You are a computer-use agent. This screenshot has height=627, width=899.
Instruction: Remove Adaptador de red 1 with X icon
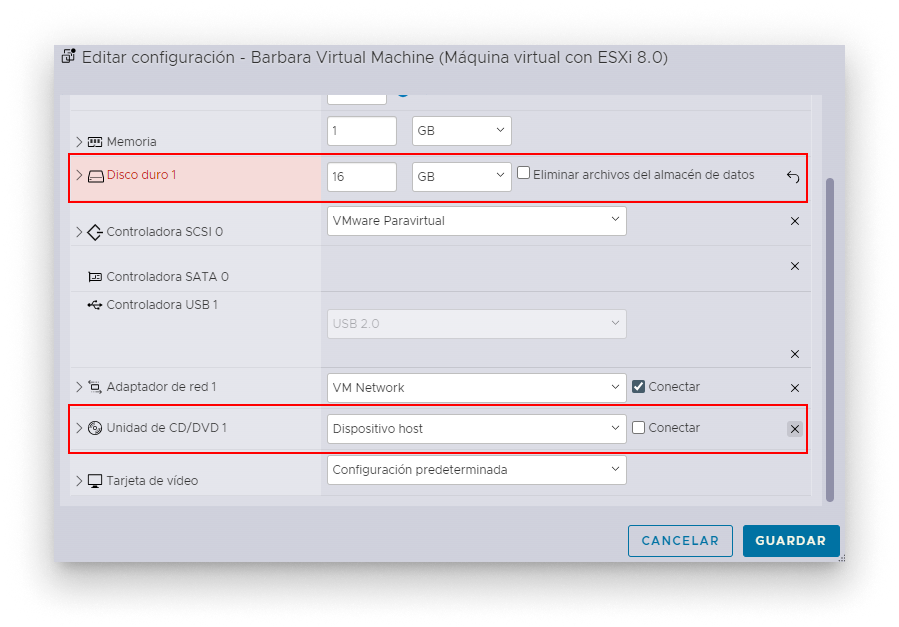(x=795, y=388)
